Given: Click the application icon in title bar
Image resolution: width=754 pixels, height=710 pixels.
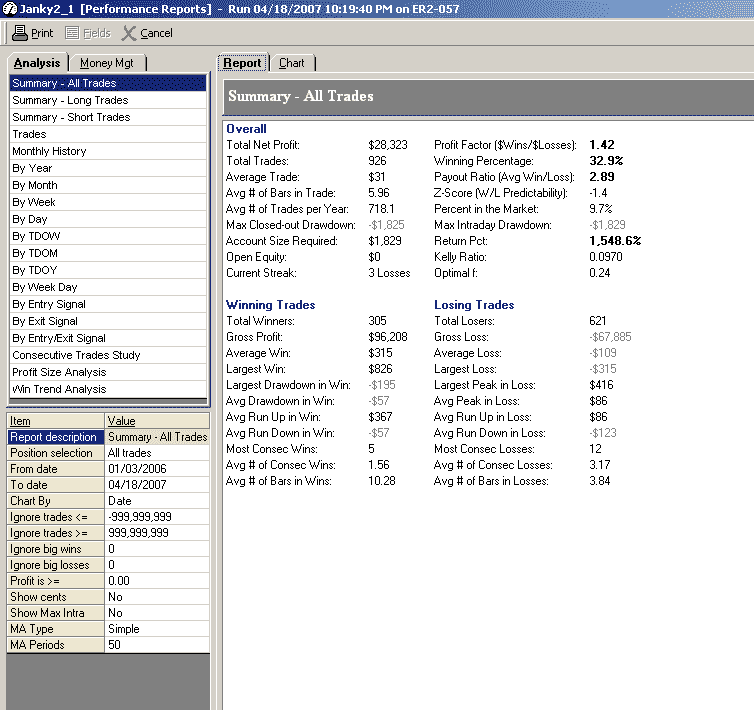Looking at the screenshot, I should tap(9, 9).
